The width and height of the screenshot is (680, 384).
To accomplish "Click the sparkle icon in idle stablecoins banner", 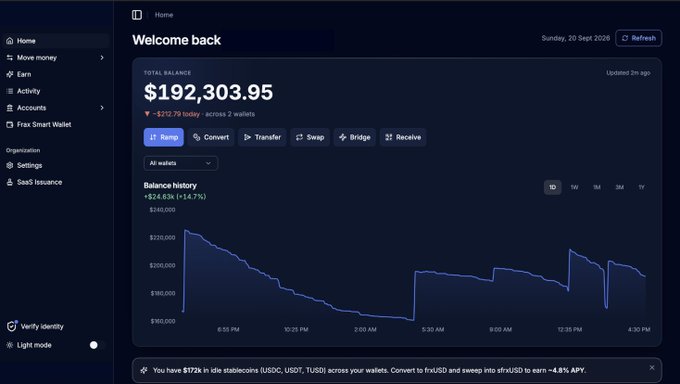I will 144,370.
